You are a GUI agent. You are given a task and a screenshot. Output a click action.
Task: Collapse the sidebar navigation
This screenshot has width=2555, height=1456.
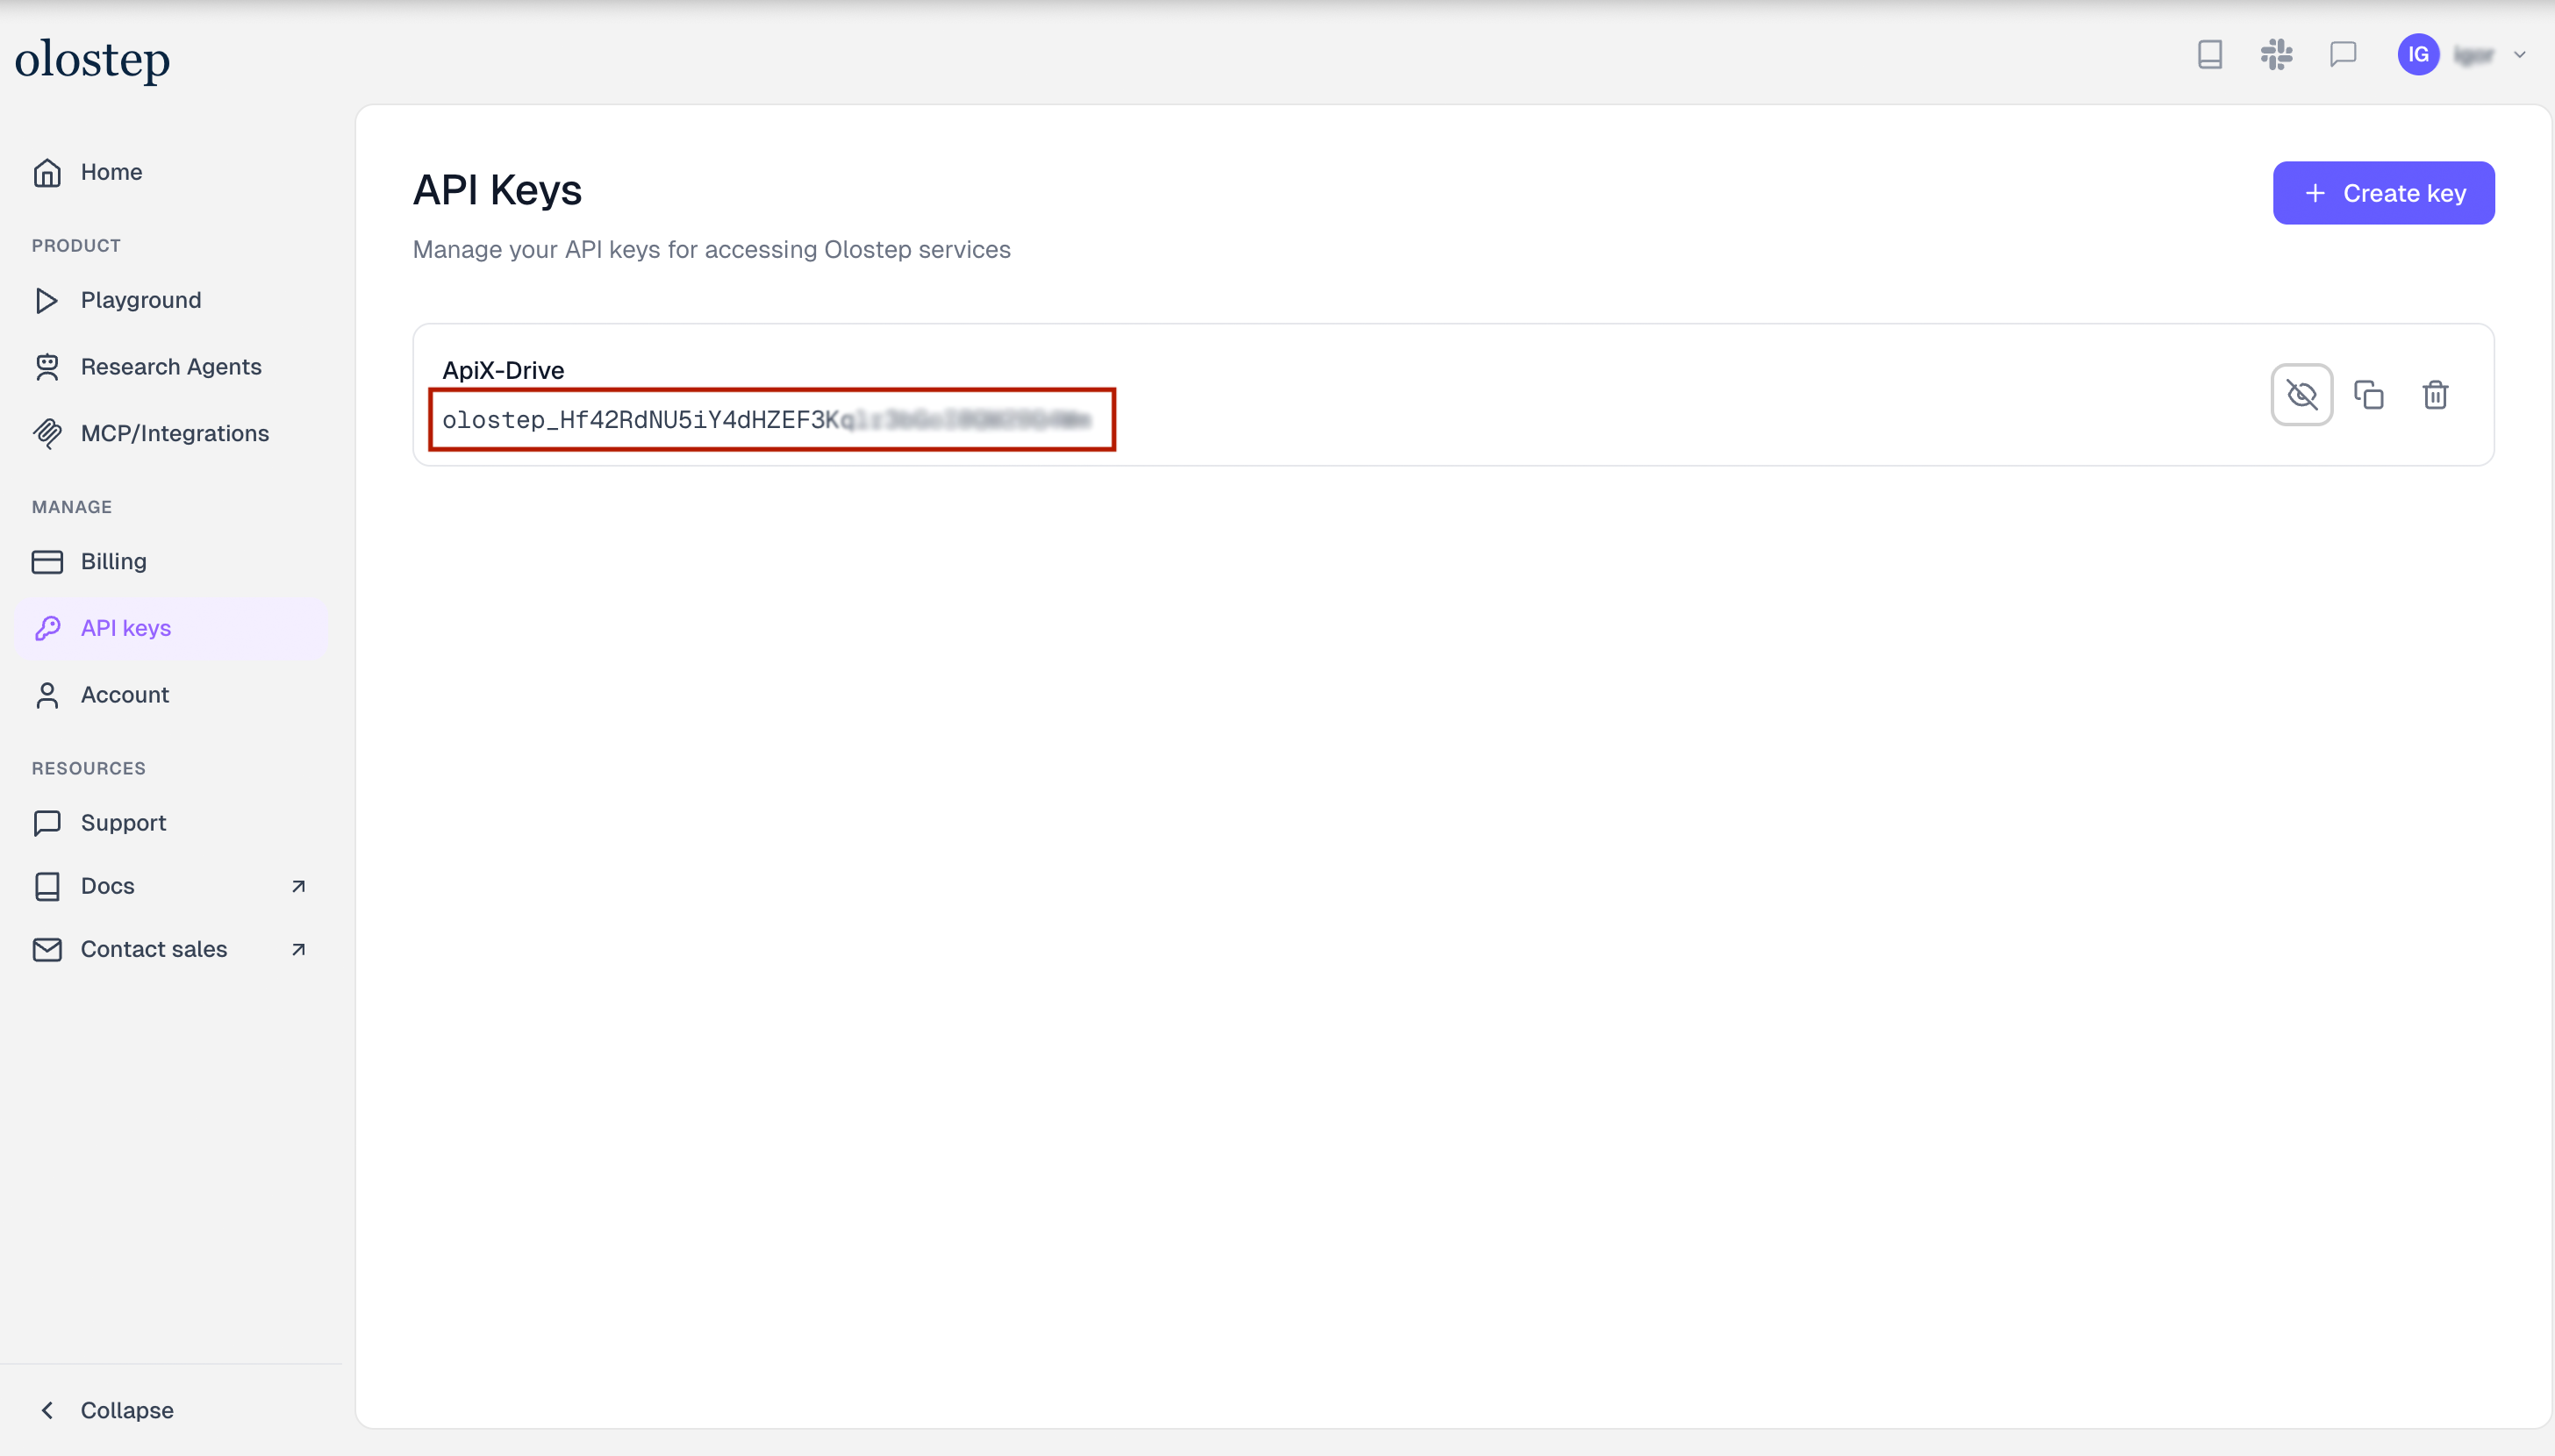pos(126,1410)
